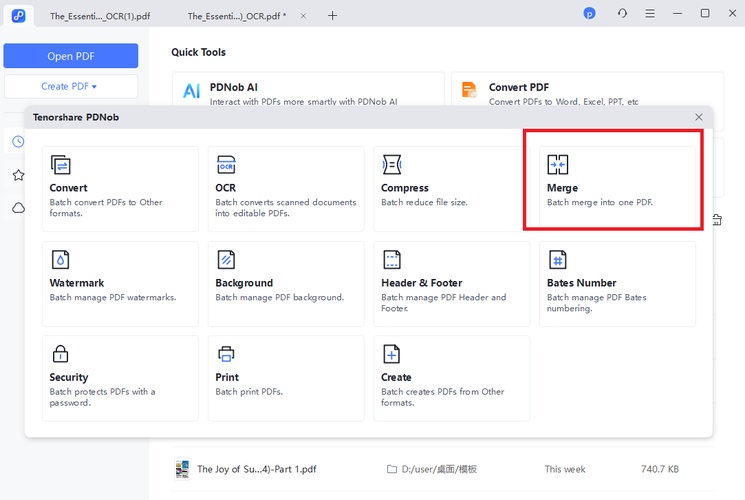The height and width of the screenshot is (500, 745).
Task: Click the Create card title
Action: point(396,377)
